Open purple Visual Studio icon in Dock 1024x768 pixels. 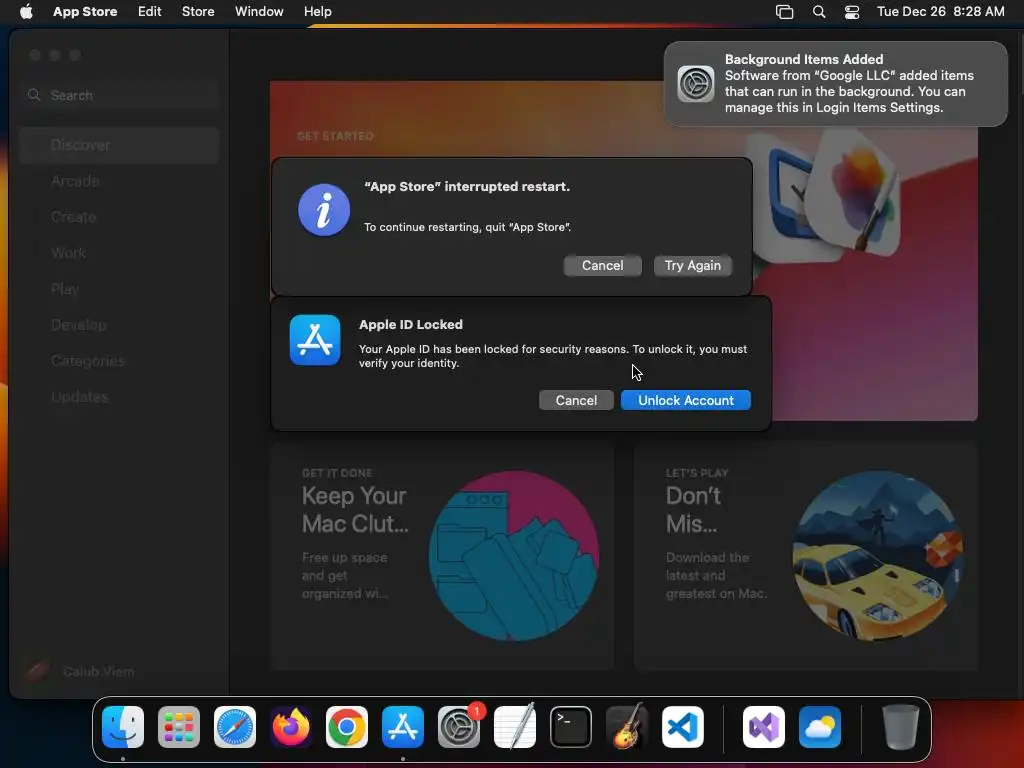(764, 727)
